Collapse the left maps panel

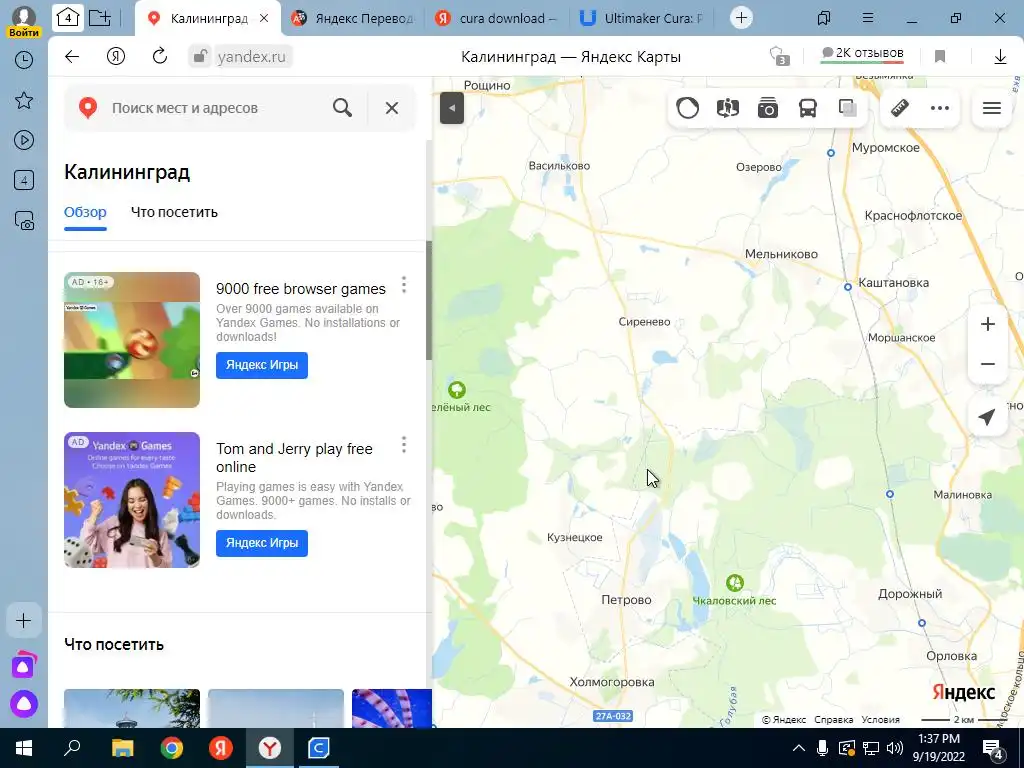(452, 108)
